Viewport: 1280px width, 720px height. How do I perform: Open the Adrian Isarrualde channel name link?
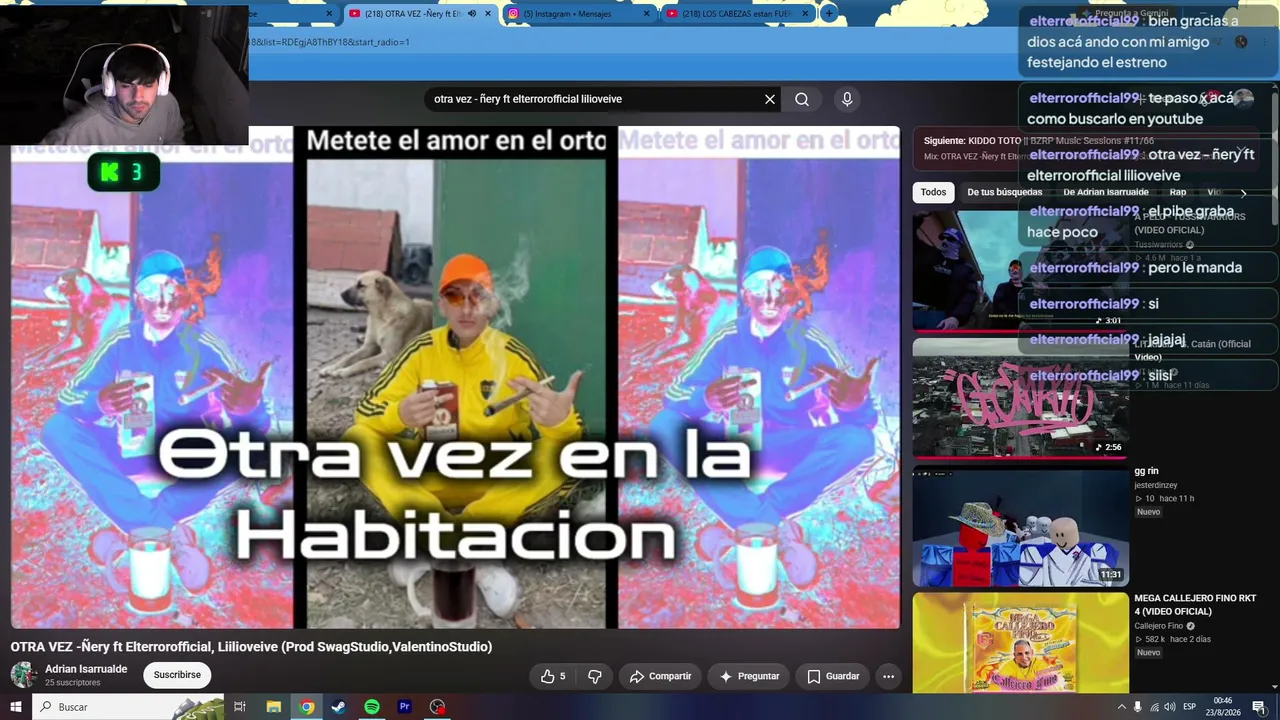click(86, 669)
